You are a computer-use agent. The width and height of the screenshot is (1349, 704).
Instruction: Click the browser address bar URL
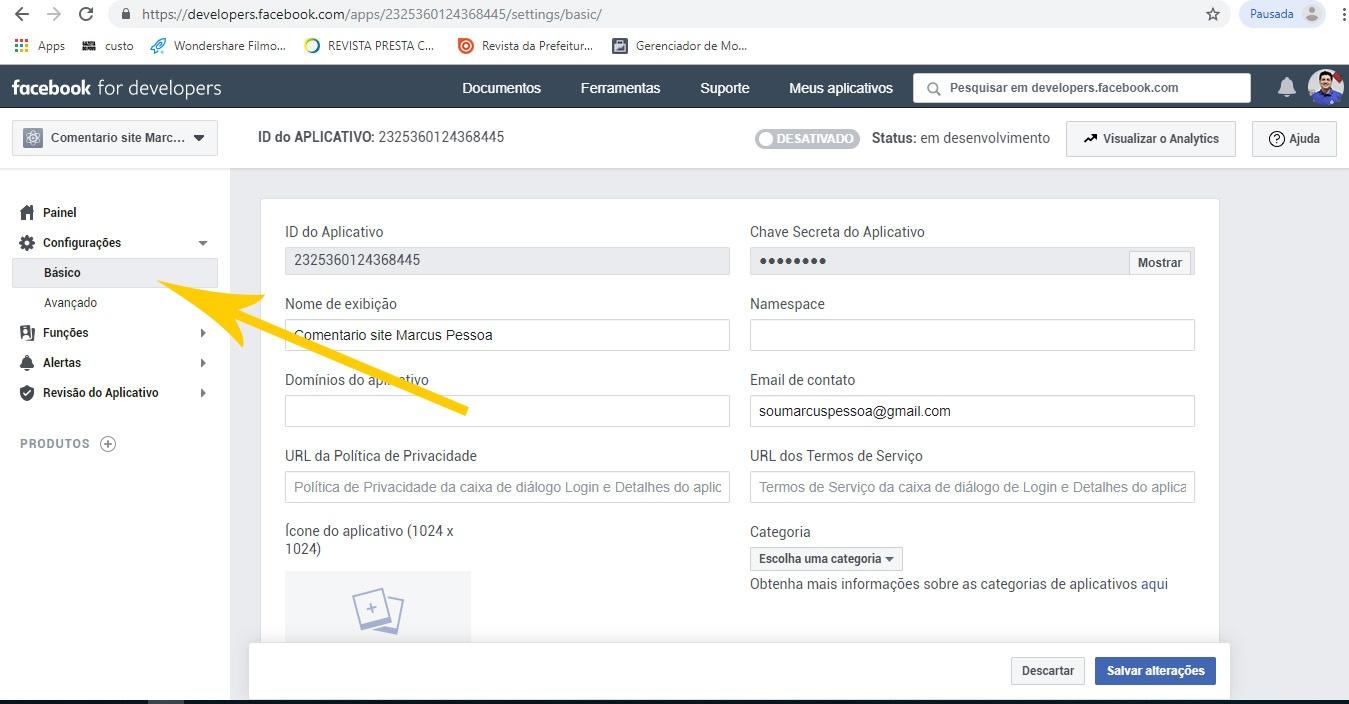click(x=372, y=14)
